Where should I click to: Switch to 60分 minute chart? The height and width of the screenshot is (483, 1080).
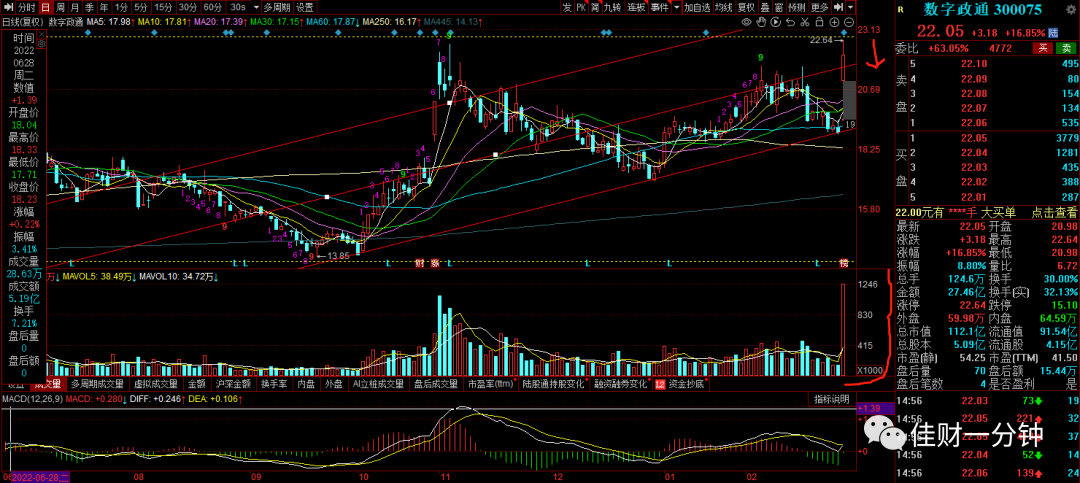tap(211, 8)
